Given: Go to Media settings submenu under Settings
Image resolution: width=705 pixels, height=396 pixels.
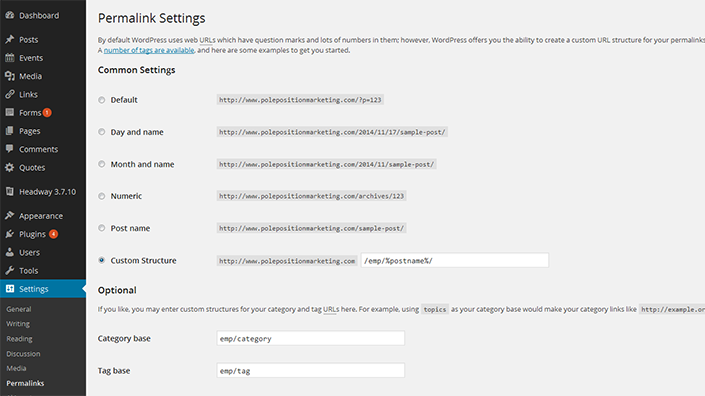Looking at the screenshot, I should coord(16,368).
